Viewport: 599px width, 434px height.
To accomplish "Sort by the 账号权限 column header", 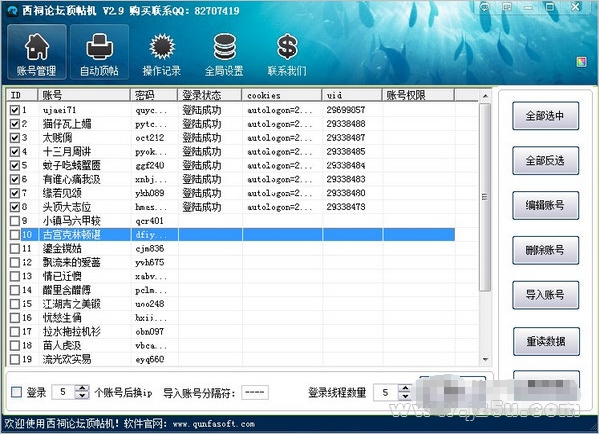I will click(x=418, y=95).
